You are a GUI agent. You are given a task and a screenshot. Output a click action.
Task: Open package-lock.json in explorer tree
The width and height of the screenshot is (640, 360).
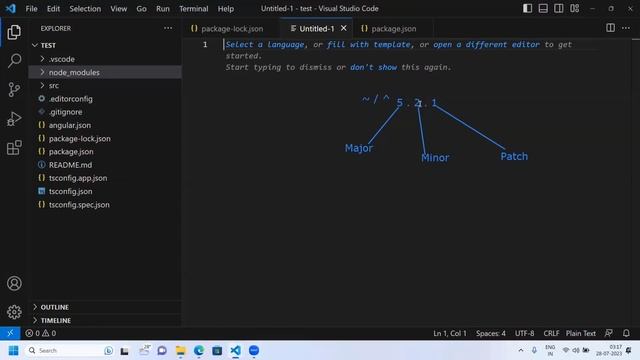click(105, 138)
